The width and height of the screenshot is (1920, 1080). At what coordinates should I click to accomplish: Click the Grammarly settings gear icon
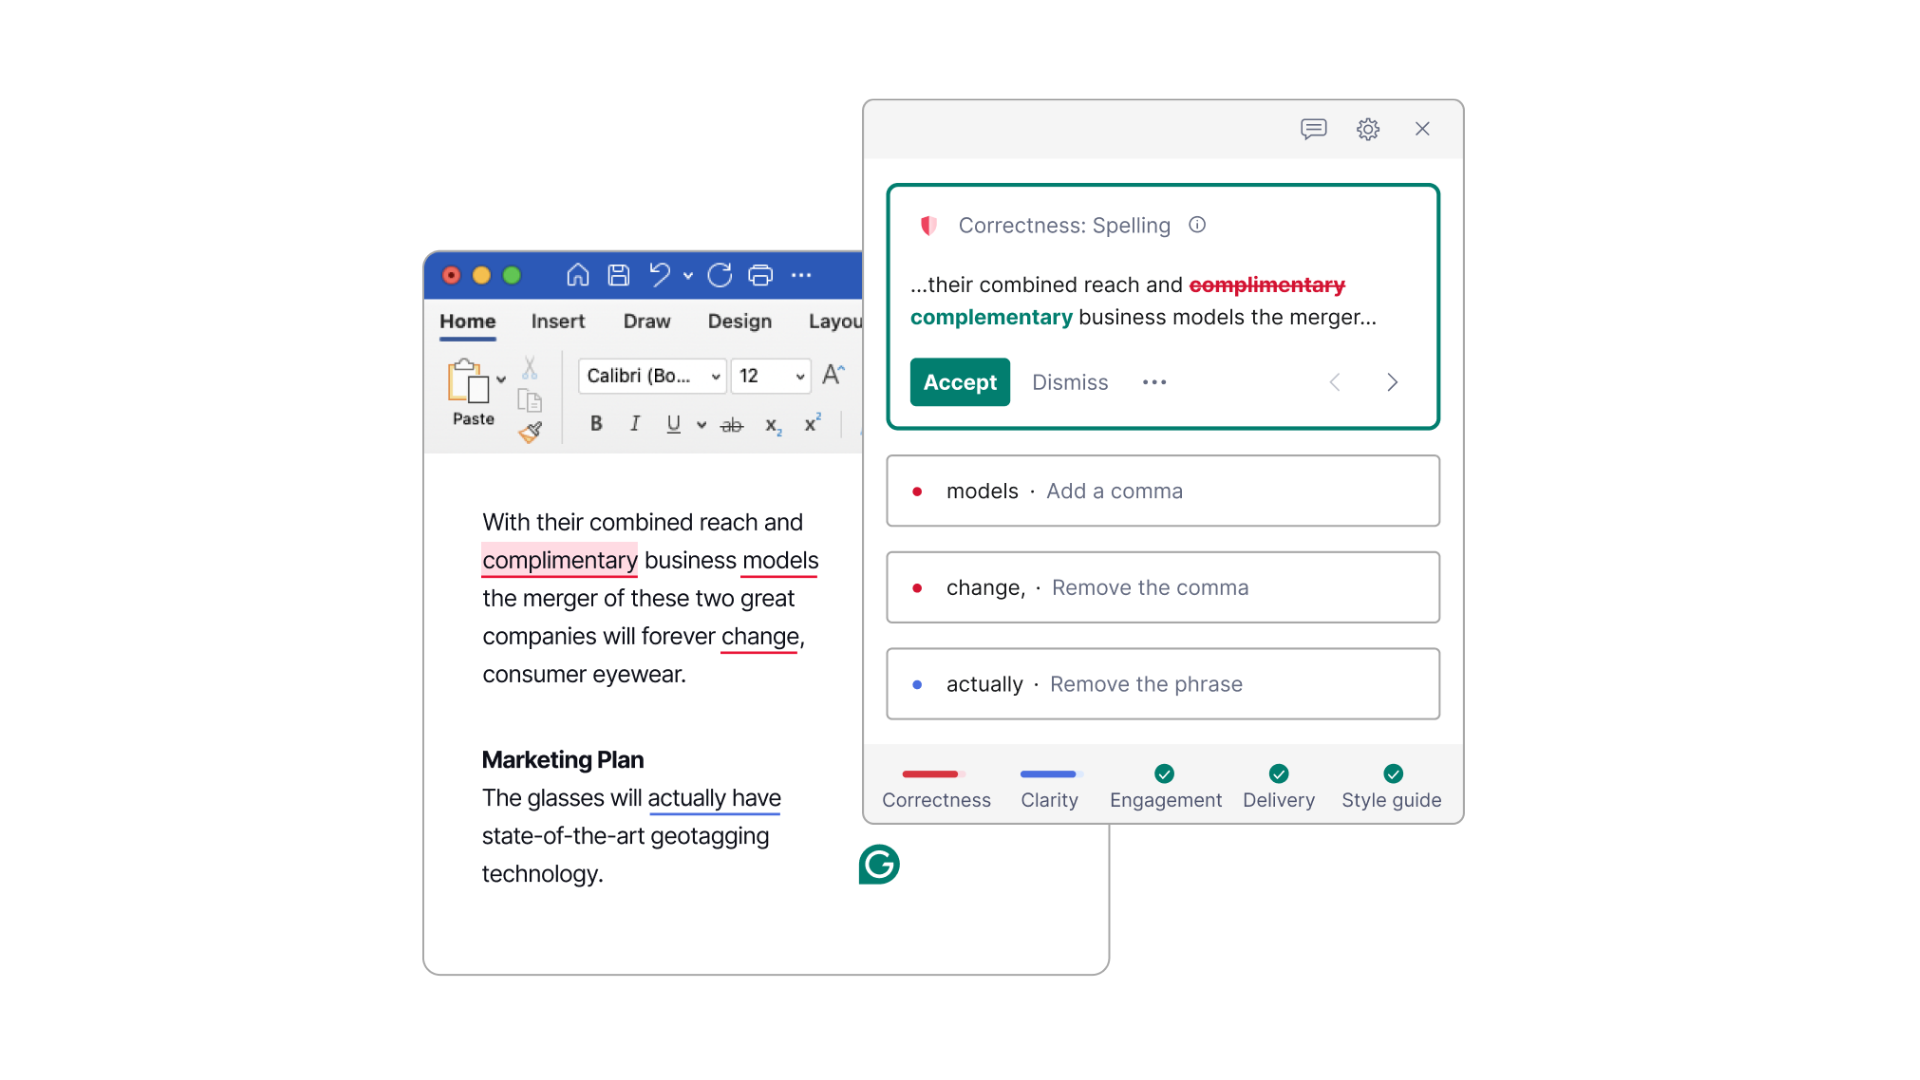pos(1369,129)
